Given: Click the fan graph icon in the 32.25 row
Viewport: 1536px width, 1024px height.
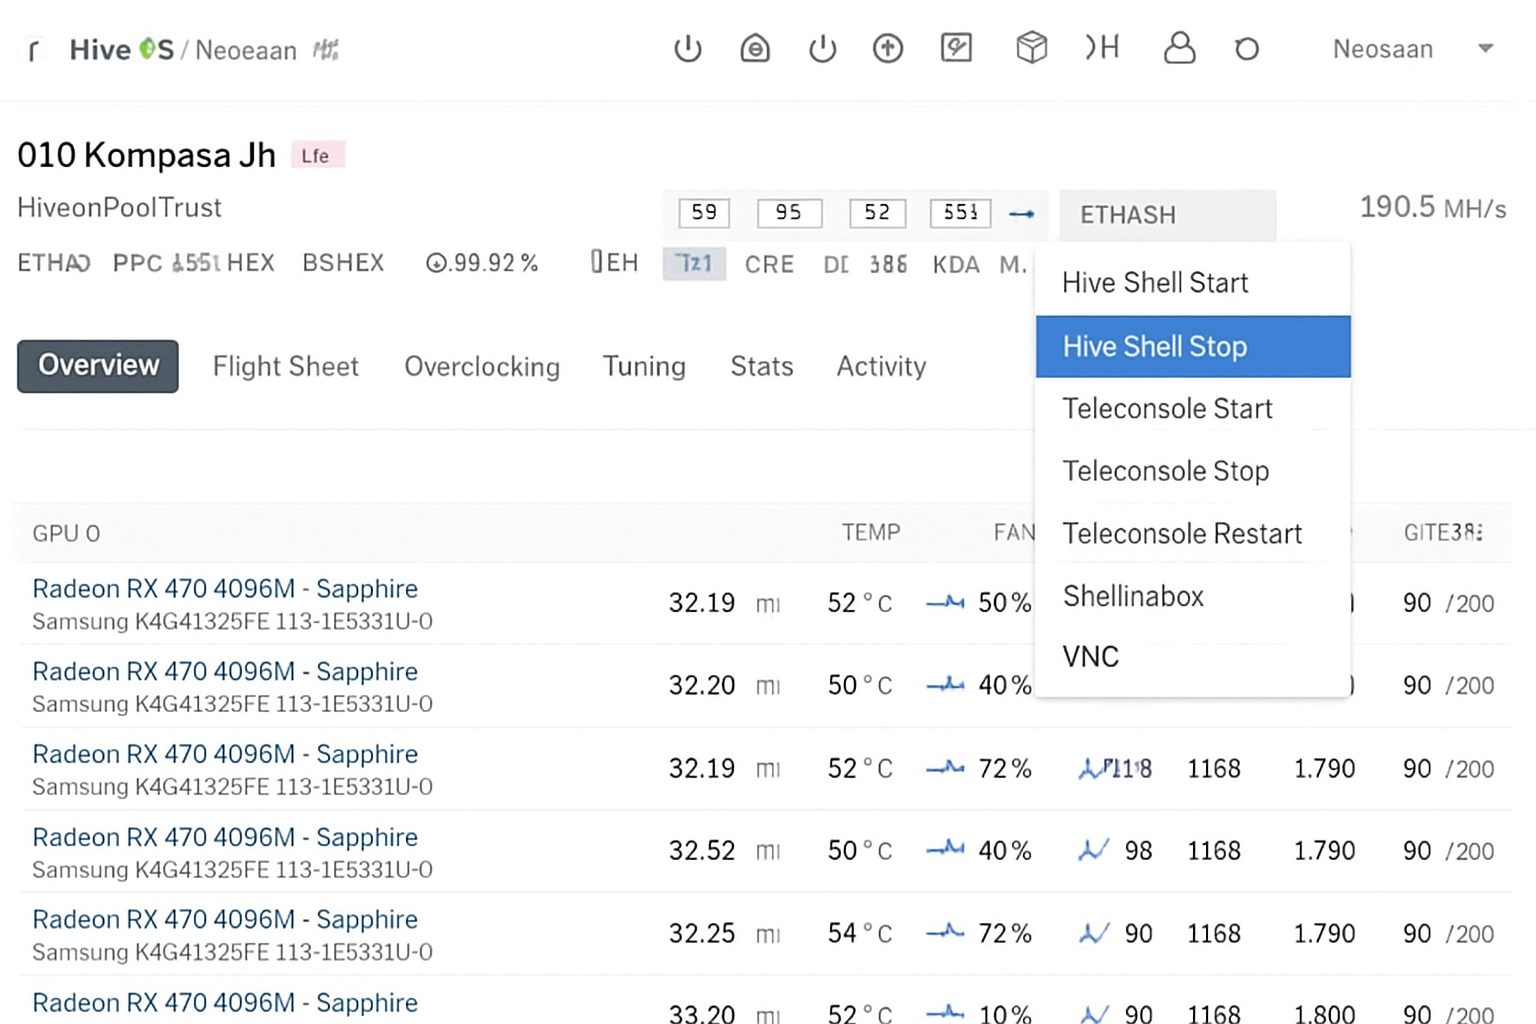Looking at the screenshot, I should pyautogui.click(x=945, y=933).
